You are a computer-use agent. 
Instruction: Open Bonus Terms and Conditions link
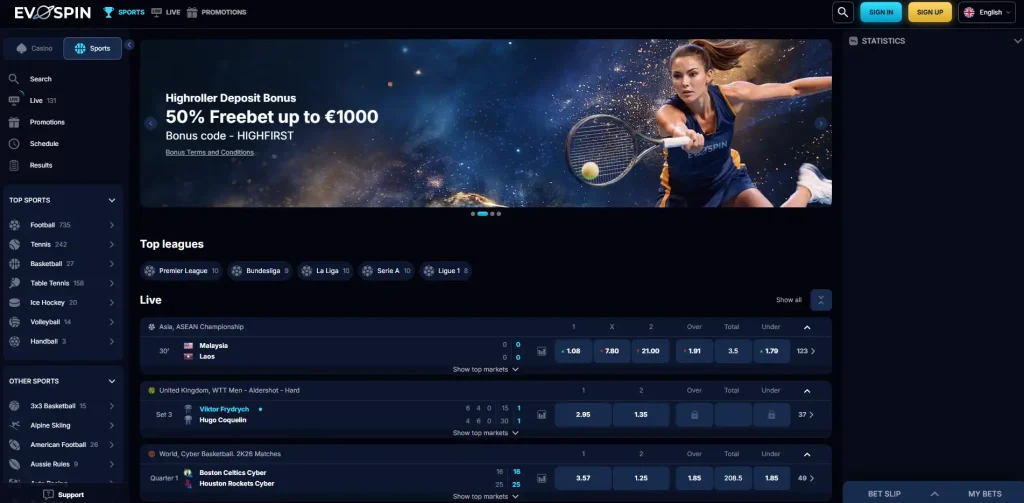pos(210,152)
